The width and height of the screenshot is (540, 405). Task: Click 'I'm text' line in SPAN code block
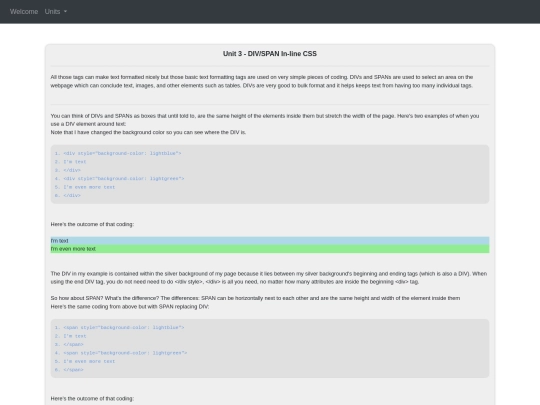[75, 336]
